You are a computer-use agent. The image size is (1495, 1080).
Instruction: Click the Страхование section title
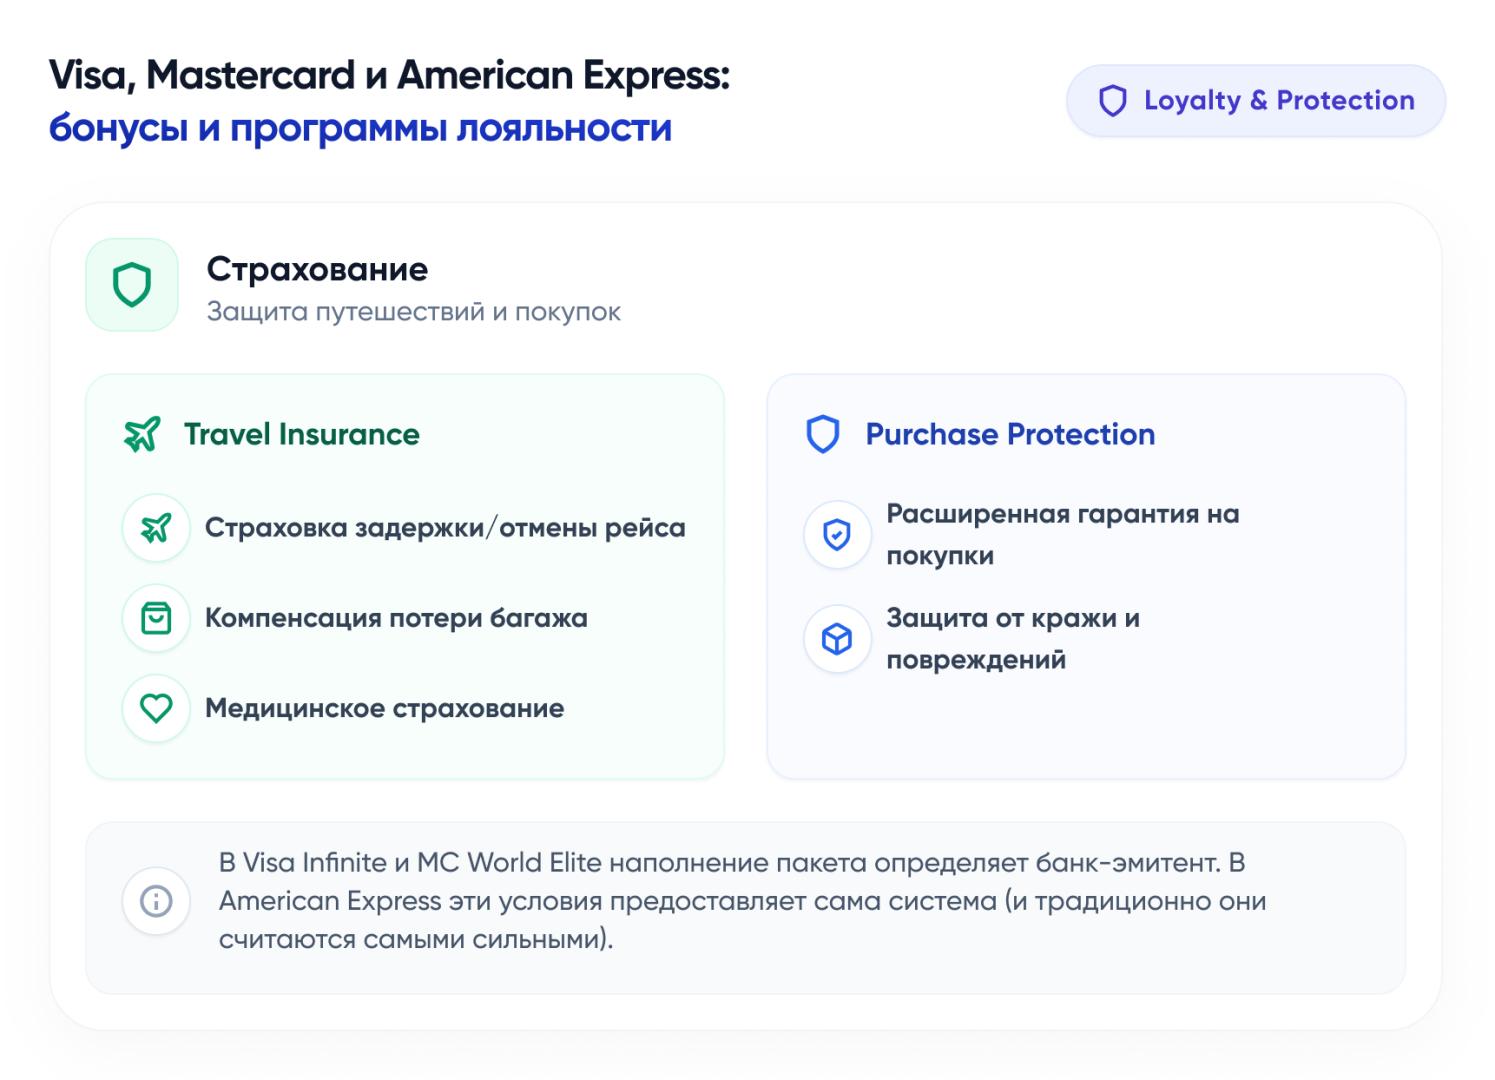click(317, 269)
